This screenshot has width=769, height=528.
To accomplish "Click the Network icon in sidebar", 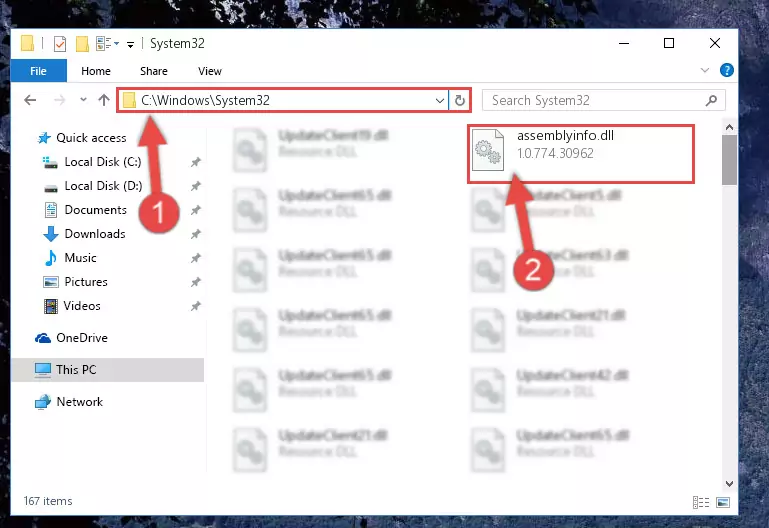I will pyautogui.click(x=43, y=402).
